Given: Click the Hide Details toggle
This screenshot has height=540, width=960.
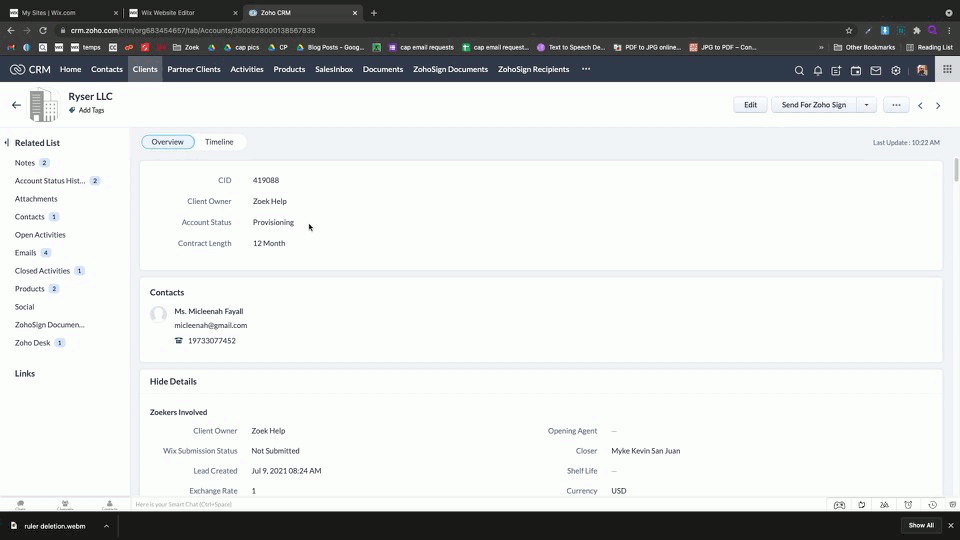Looking at the screenshot, I should 173,381.
